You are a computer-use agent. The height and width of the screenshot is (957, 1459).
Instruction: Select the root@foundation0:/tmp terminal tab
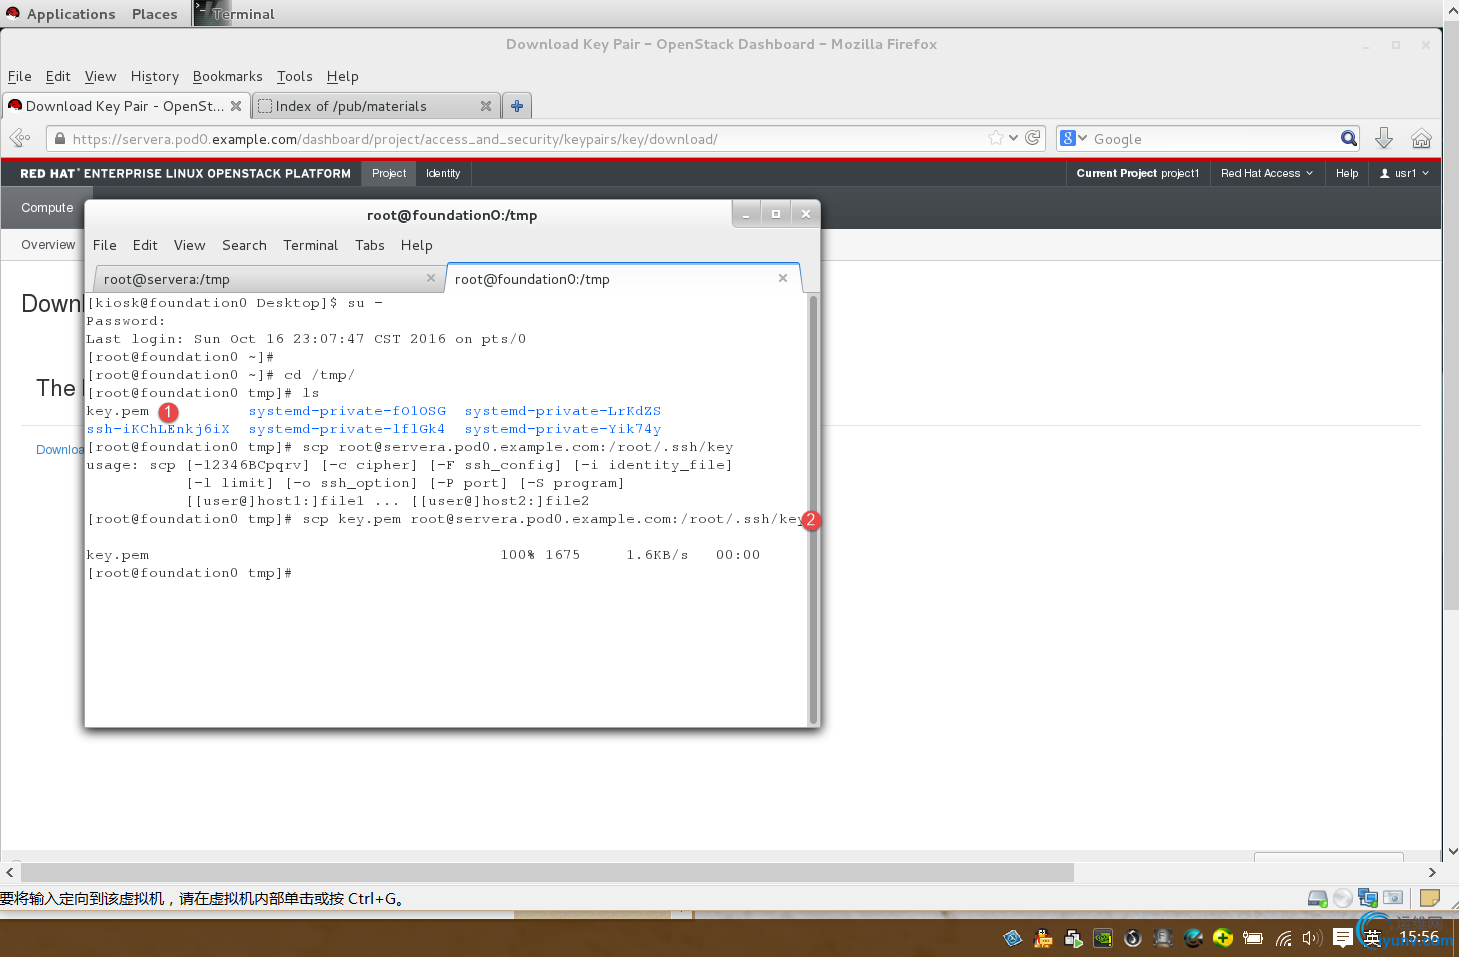click(x=623, y=279)
